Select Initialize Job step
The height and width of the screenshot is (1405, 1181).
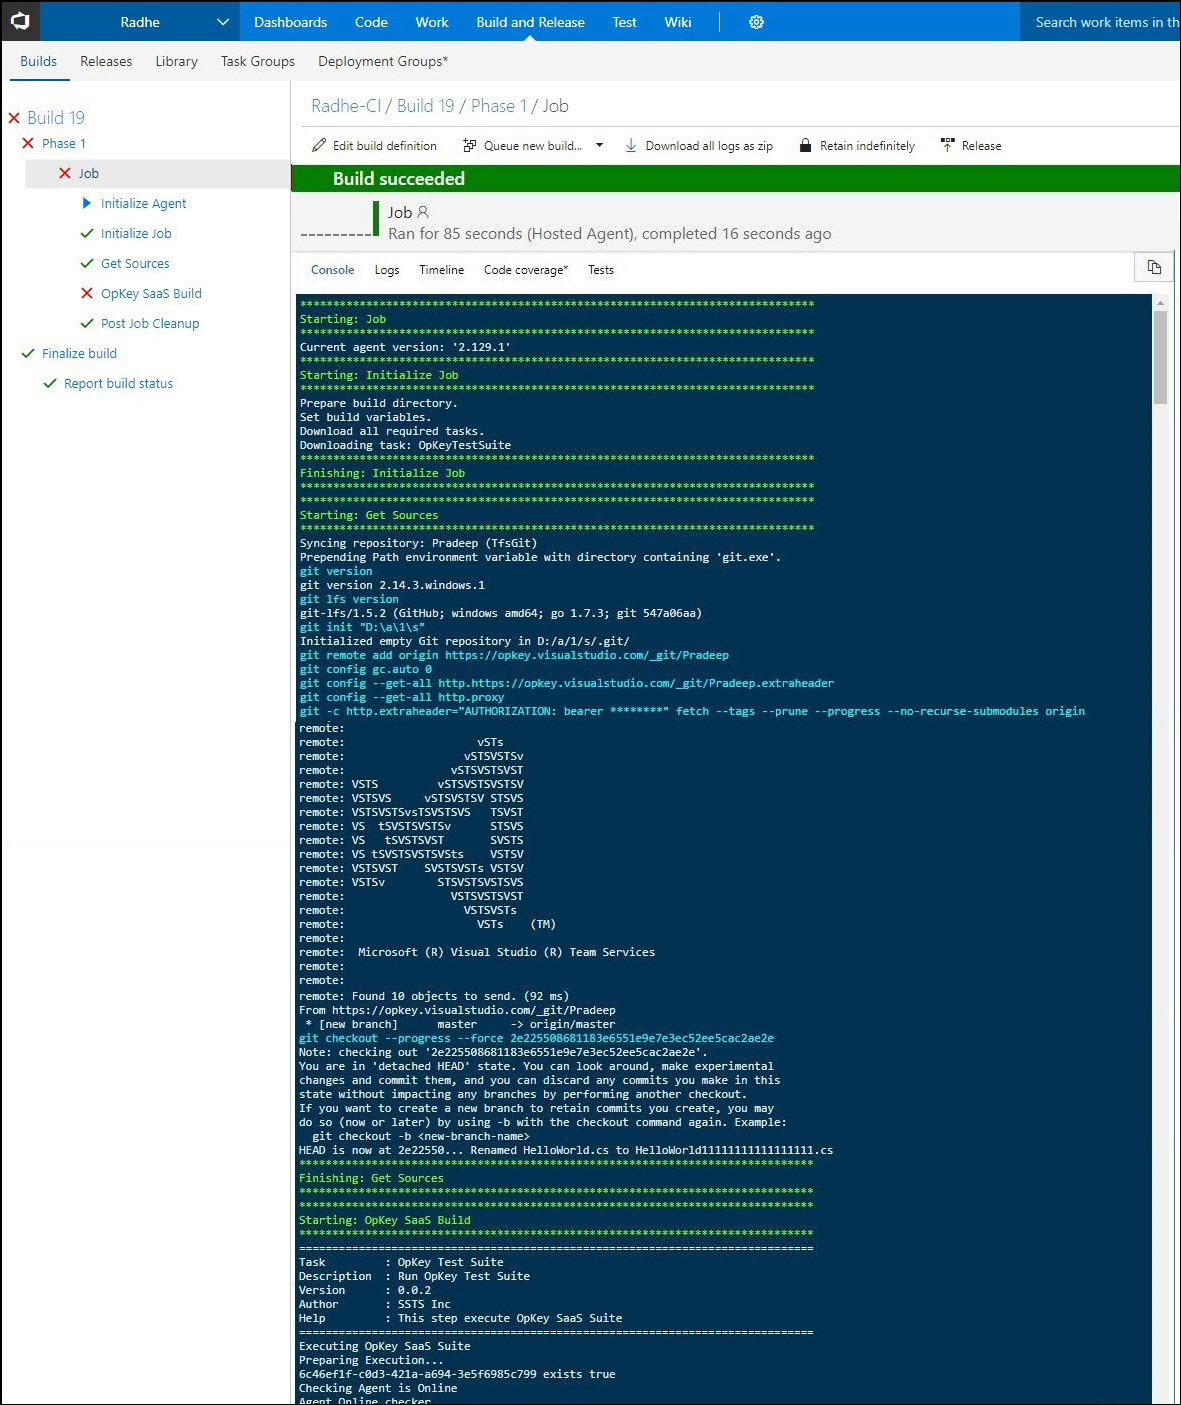pyautogui.click(x=136, y=233)
